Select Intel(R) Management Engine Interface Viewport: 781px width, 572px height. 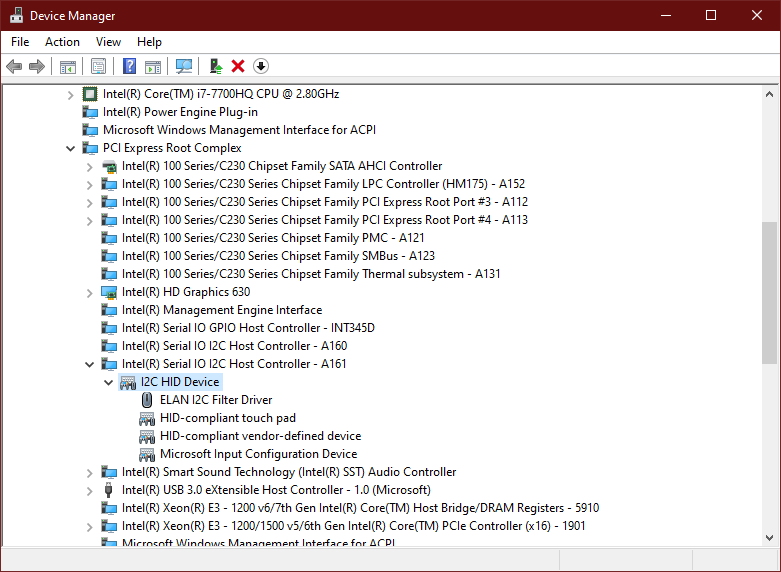[221, 310]
